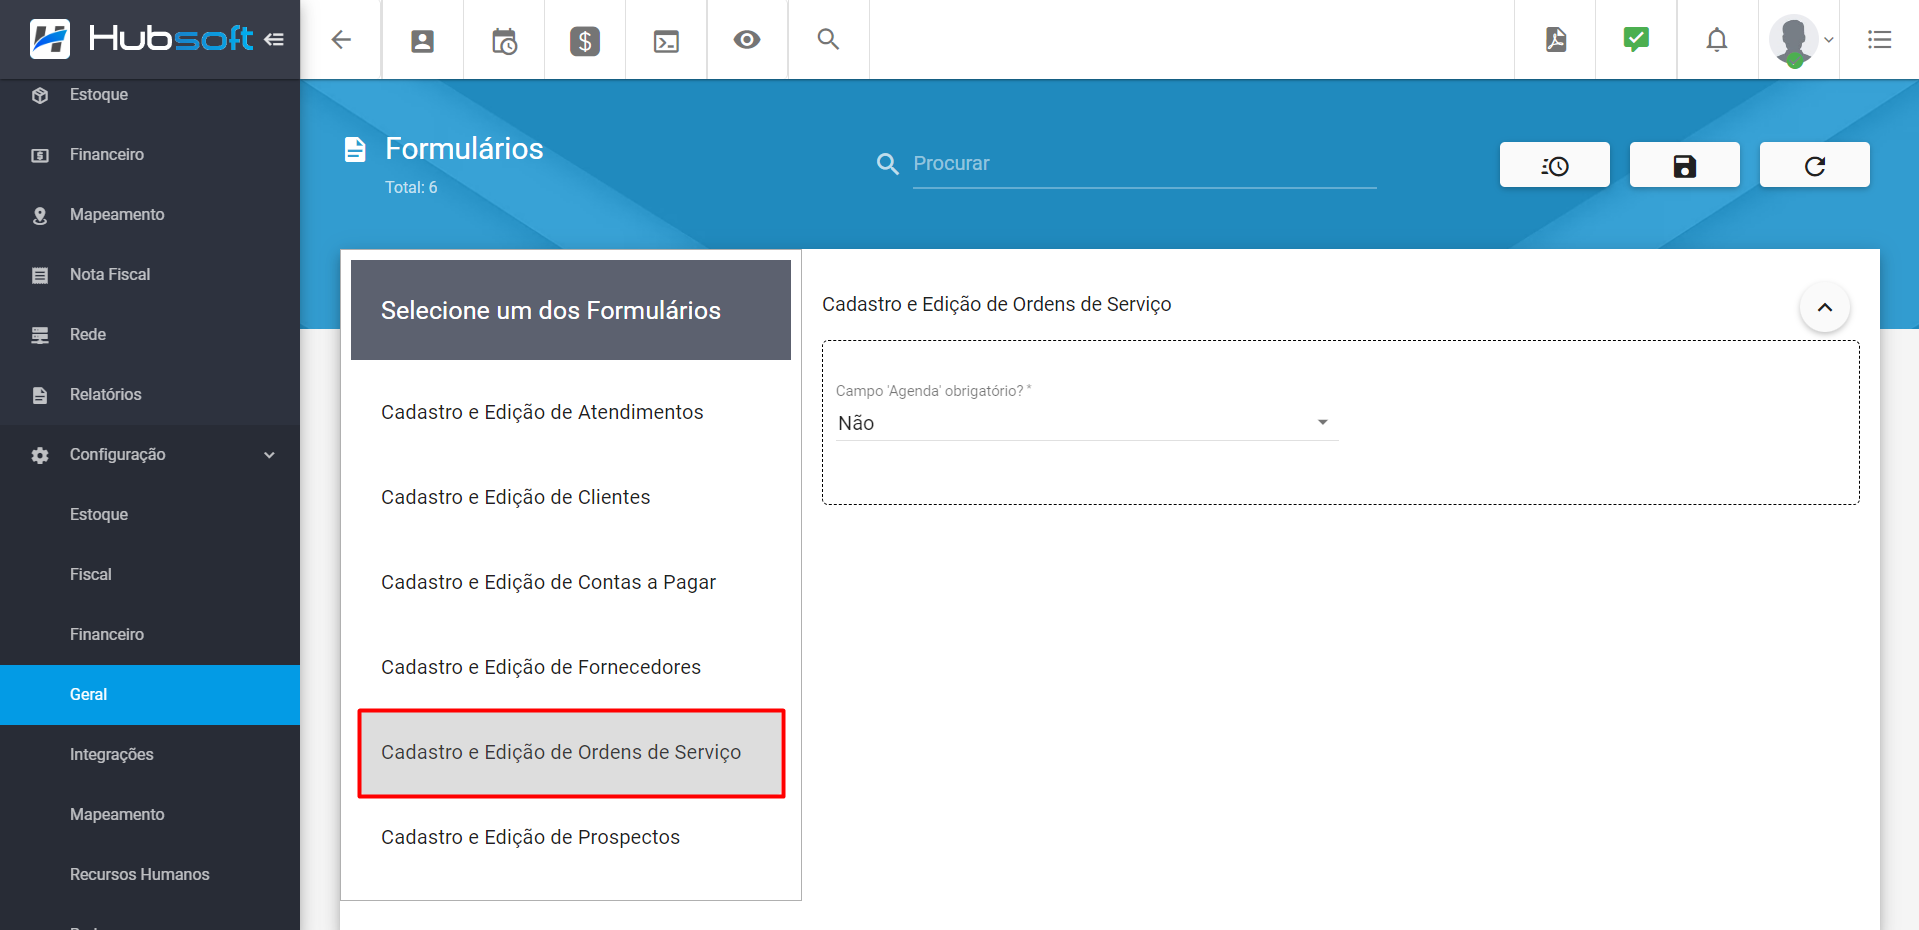This screenshot has width=1919, height=930.
Task: Click the Estoque box icon in sidebar
Action: pyautogui.click(x=40, y=95)
